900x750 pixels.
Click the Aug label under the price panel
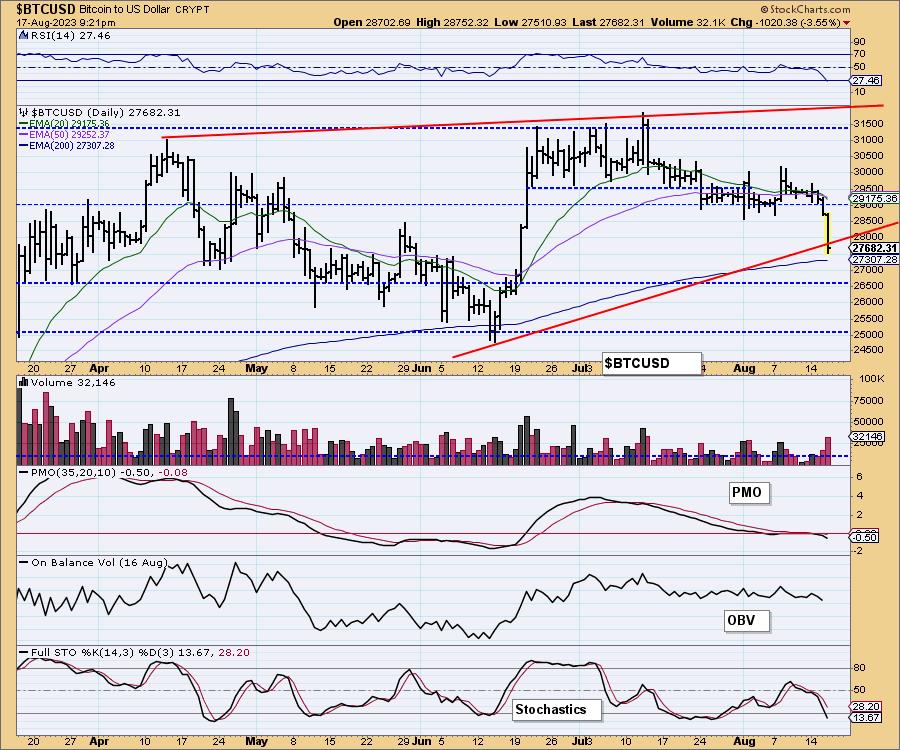[x=744, y=368]
